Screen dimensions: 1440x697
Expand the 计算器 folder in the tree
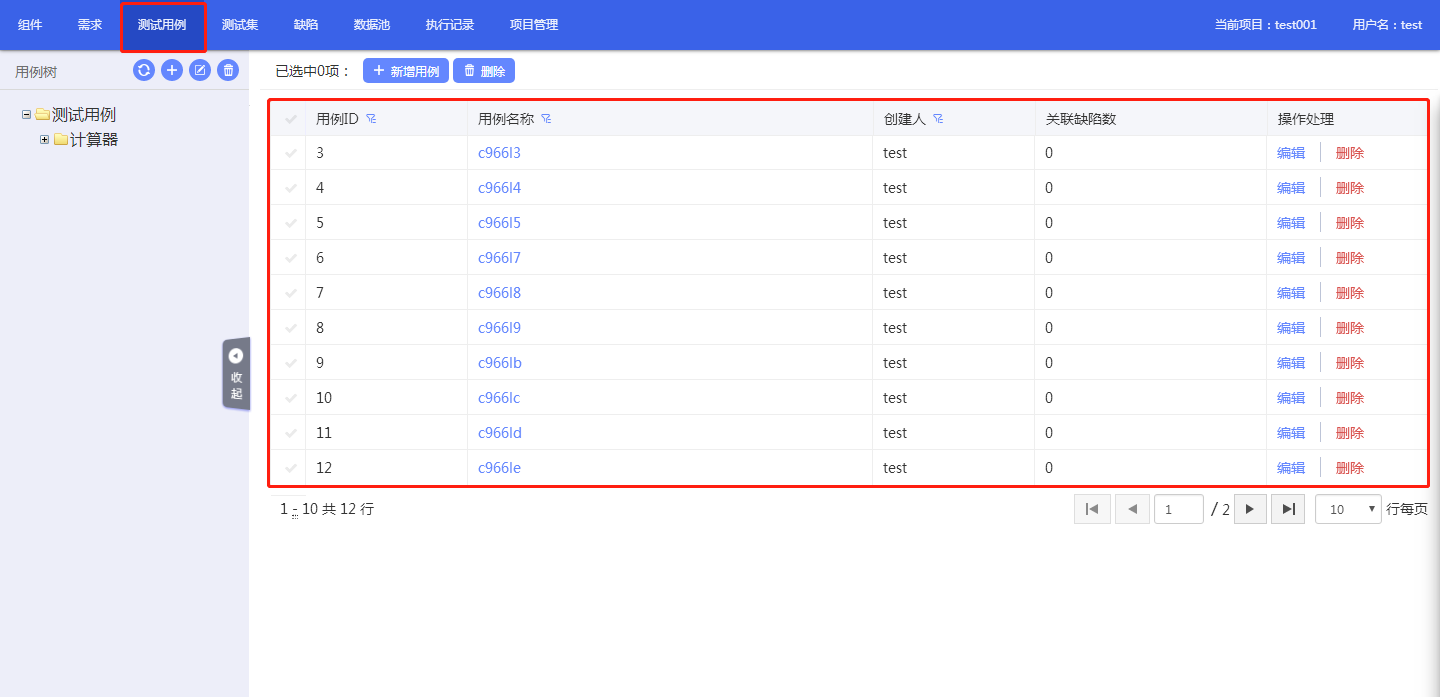click(44, 140)
